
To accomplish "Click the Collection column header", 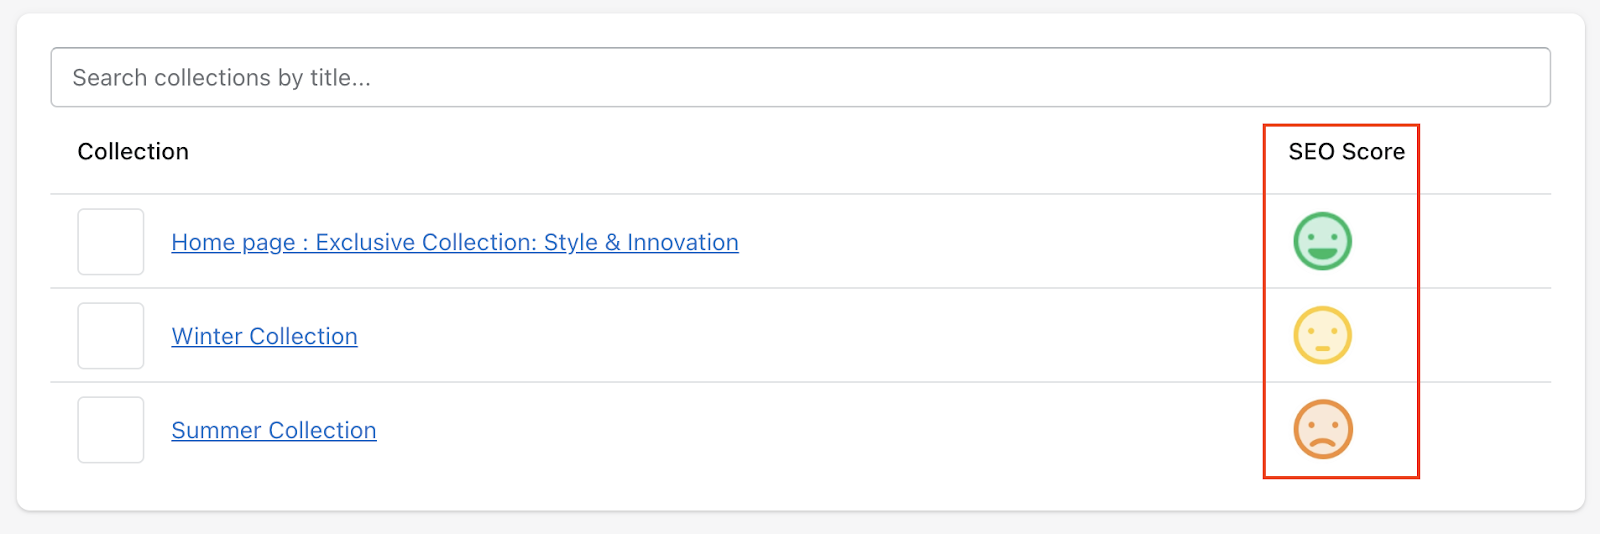I will [133, 151].
